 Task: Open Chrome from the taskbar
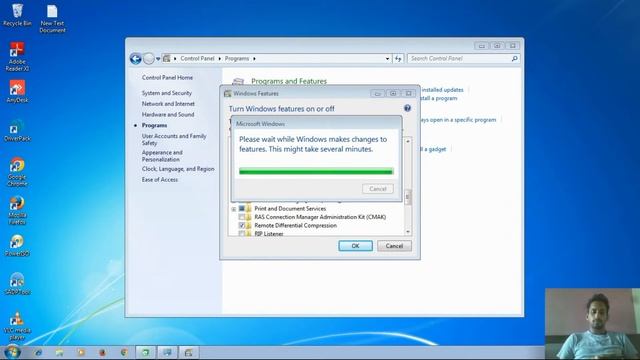click(x=124, y=352)
